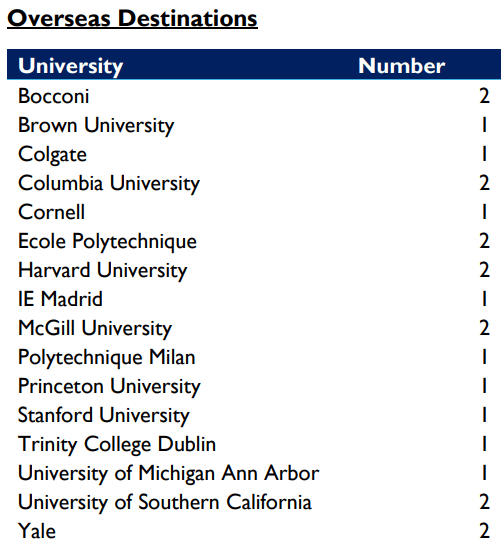Select Brown University entry

(x=96, y=125)
